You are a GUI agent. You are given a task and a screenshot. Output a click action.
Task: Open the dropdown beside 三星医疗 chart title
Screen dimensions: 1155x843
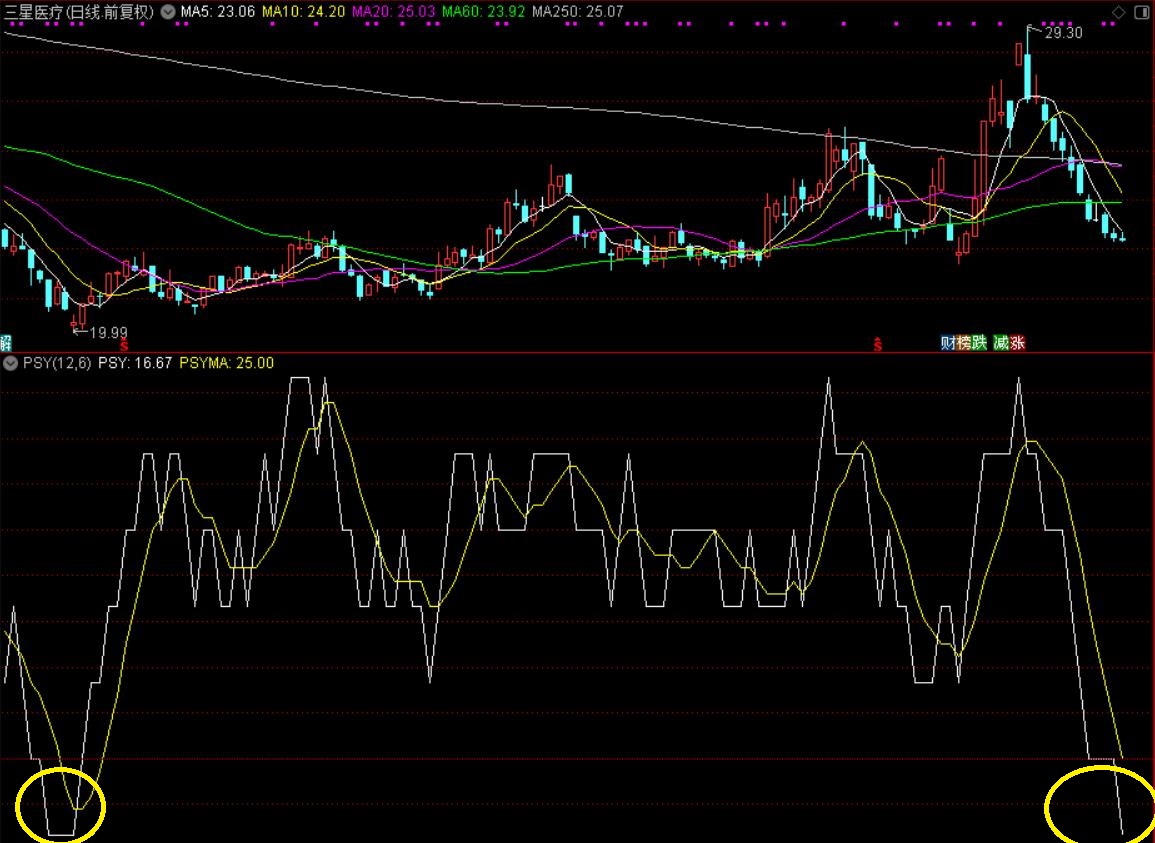pyautogui.click(x=166, y=12)
